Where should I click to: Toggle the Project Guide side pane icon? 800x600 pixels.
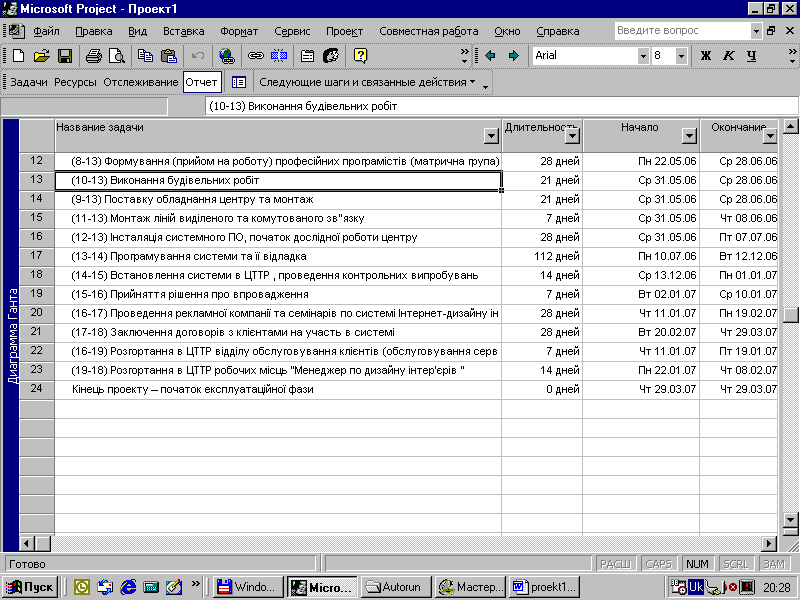point(238,82)
